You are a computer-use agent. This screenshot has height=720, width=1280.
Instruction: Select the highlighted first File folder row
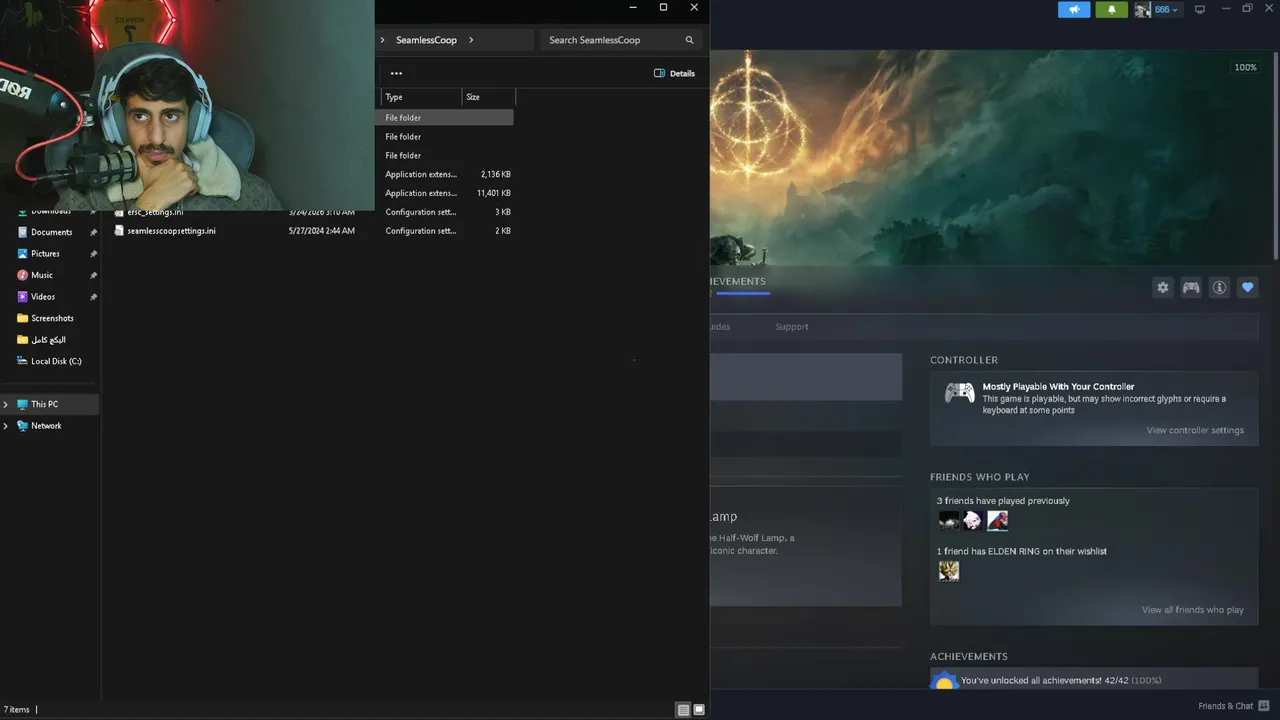tap(445, 118)
